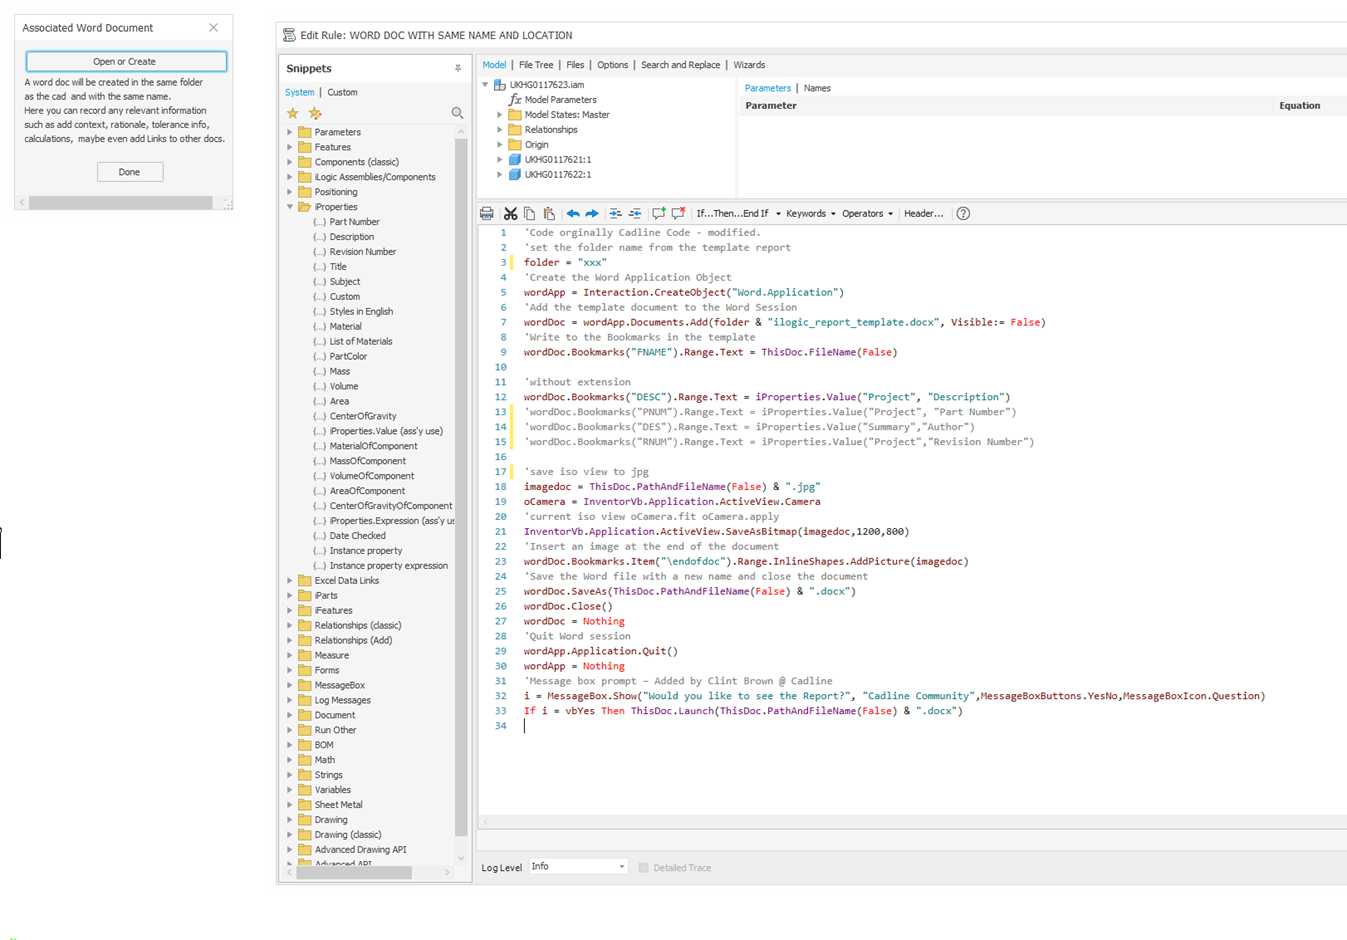Select the Part Number snippet
The image size is (1347, 940).
click(x=354, y=222)
